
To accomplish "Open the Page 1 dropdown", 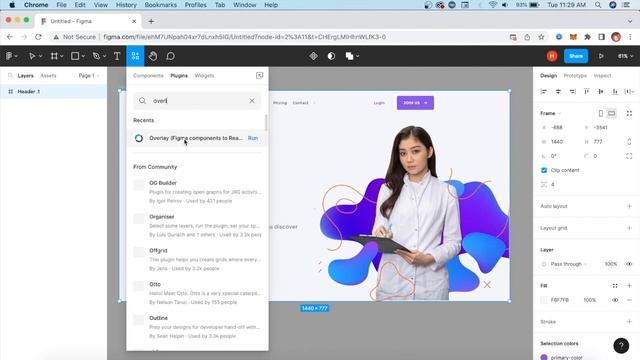I will coord(89,76).
